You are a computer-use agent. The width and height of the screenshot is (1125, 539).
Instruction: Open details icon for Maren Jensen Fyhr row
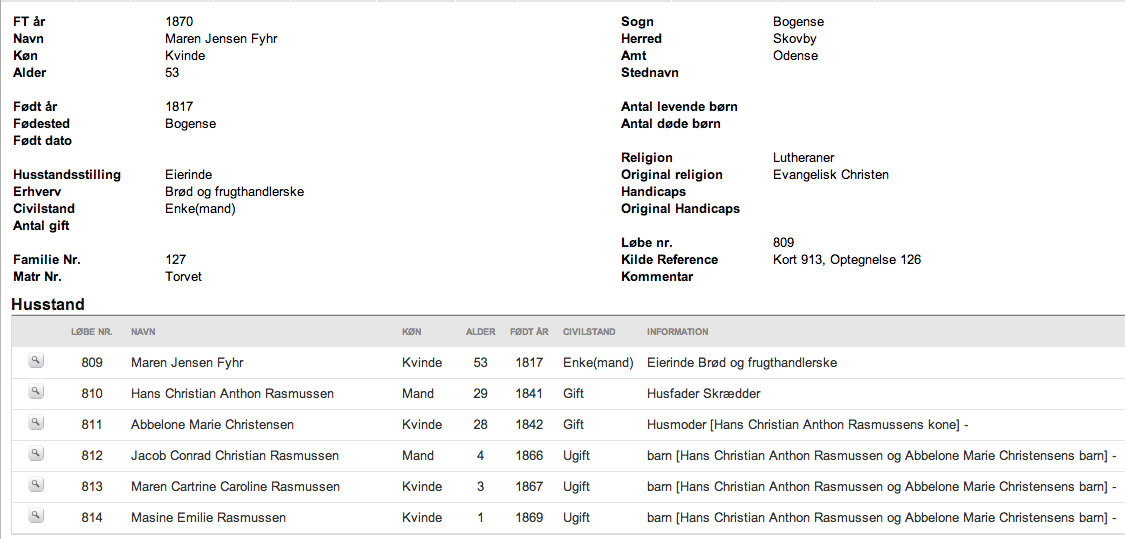[x=36, y=361]
